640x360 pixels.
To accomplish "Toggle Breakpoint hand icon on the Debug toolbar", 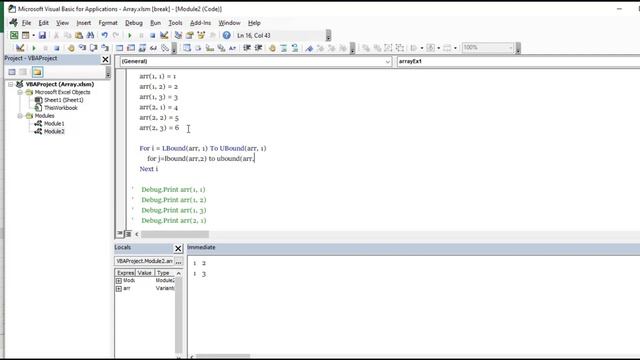I will click(71, 48).
